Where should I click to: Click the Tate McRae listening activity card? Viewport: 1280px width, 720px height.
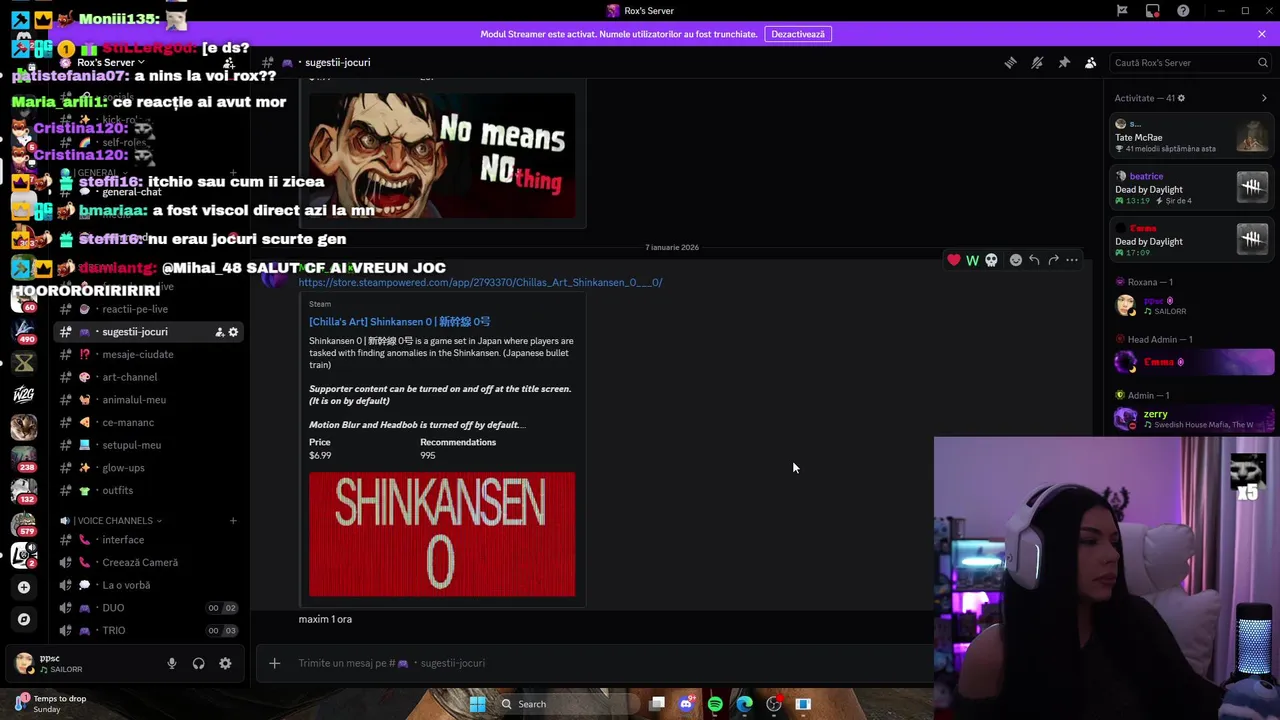click(1193, 136)
